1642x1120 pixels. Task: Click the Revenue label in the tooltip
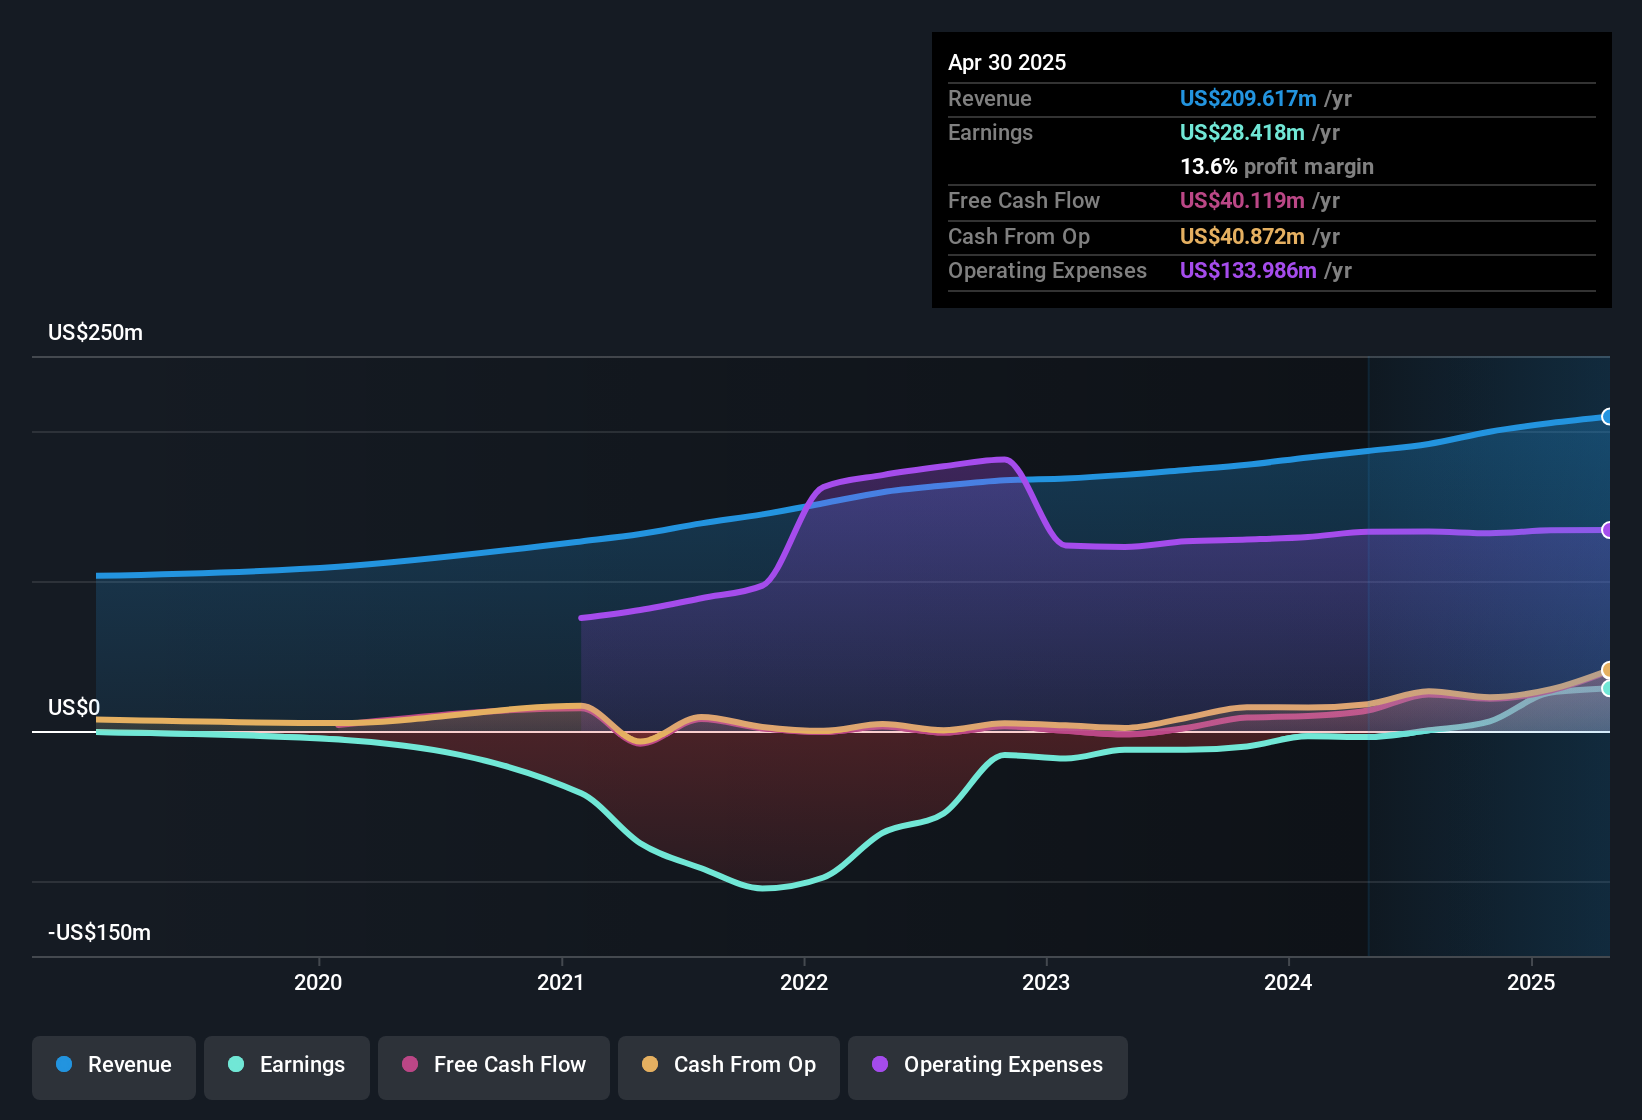coord(990,98)
